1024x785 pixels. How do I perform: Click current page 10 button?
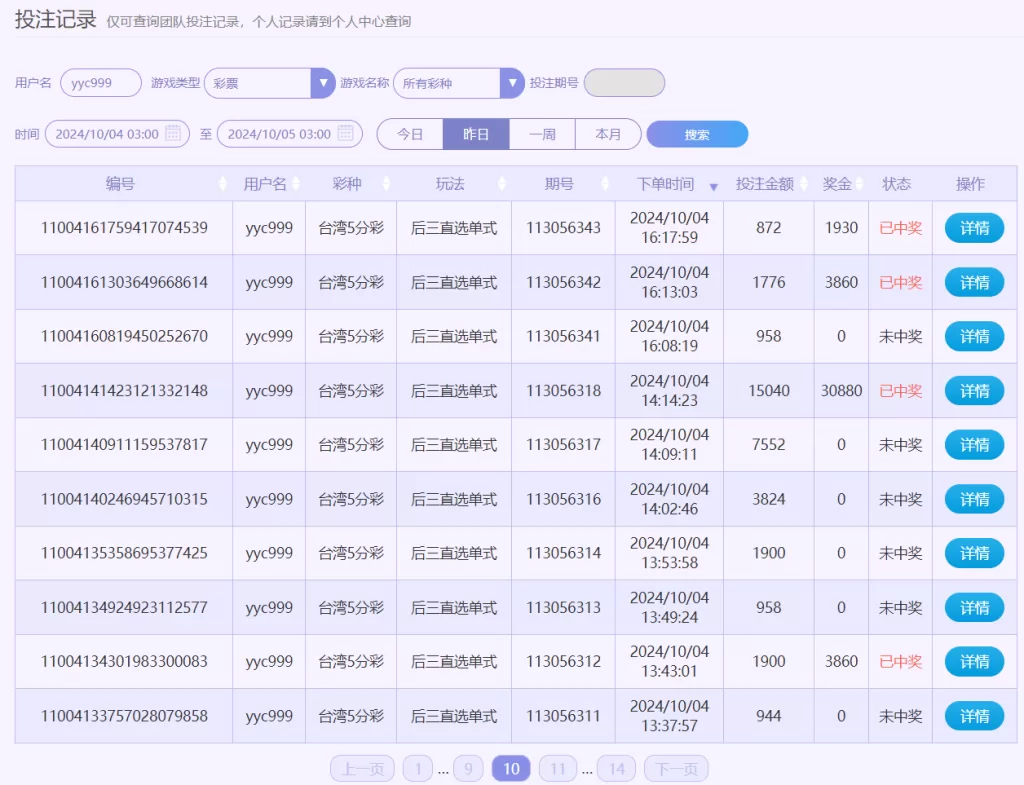511,769
